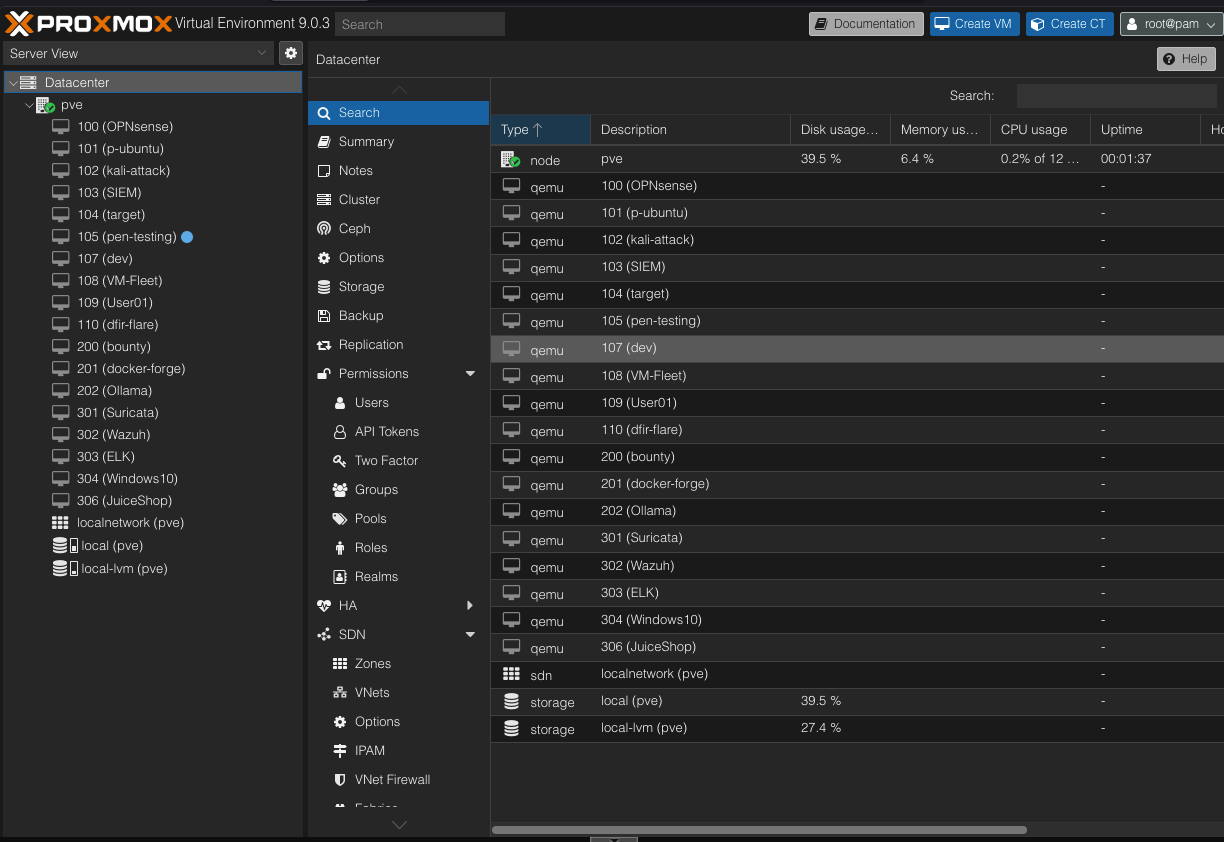
Task: Click the Backup floppy disk icon
Action: tap(324, 316)
